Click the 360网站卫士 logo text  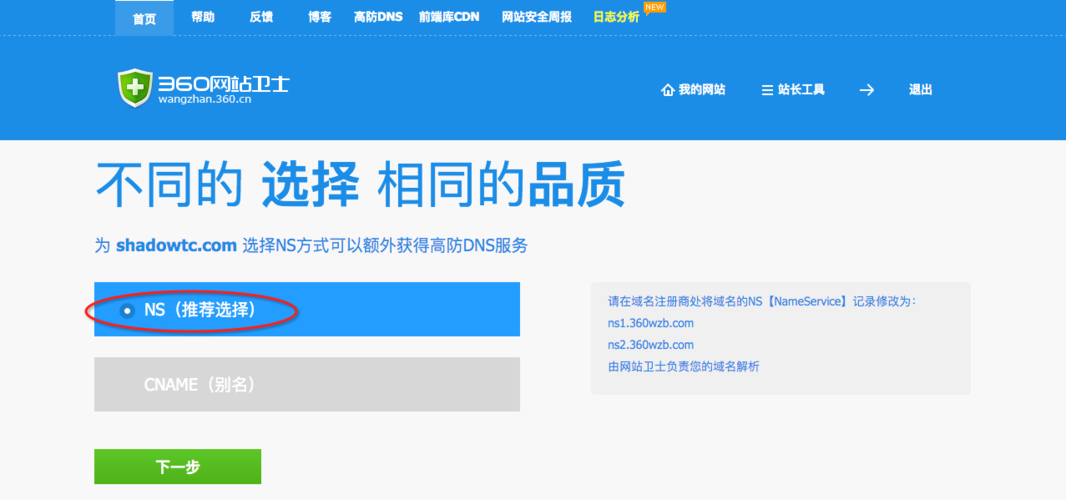tap(224, 84)
